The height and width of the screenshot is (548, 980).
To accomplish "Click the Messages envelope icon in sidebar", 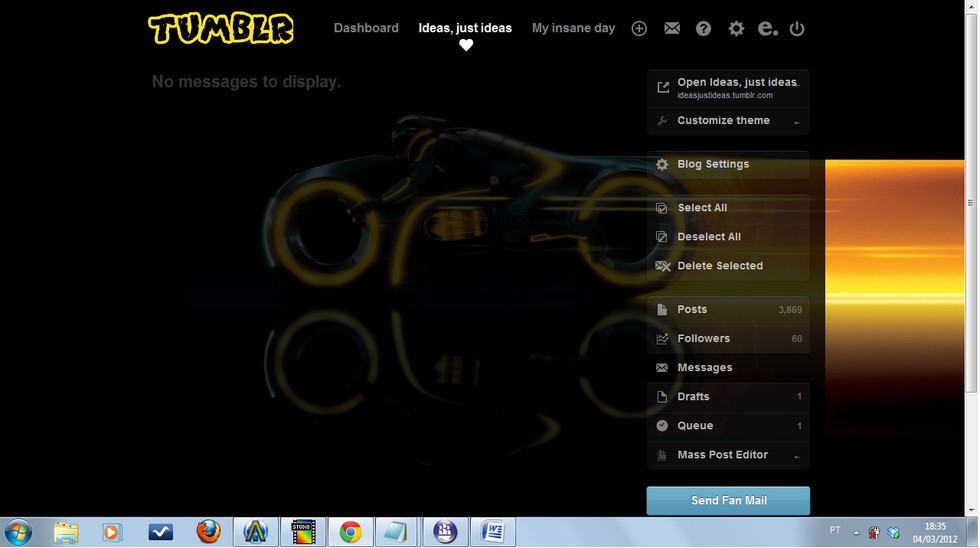I will [662, 368].
